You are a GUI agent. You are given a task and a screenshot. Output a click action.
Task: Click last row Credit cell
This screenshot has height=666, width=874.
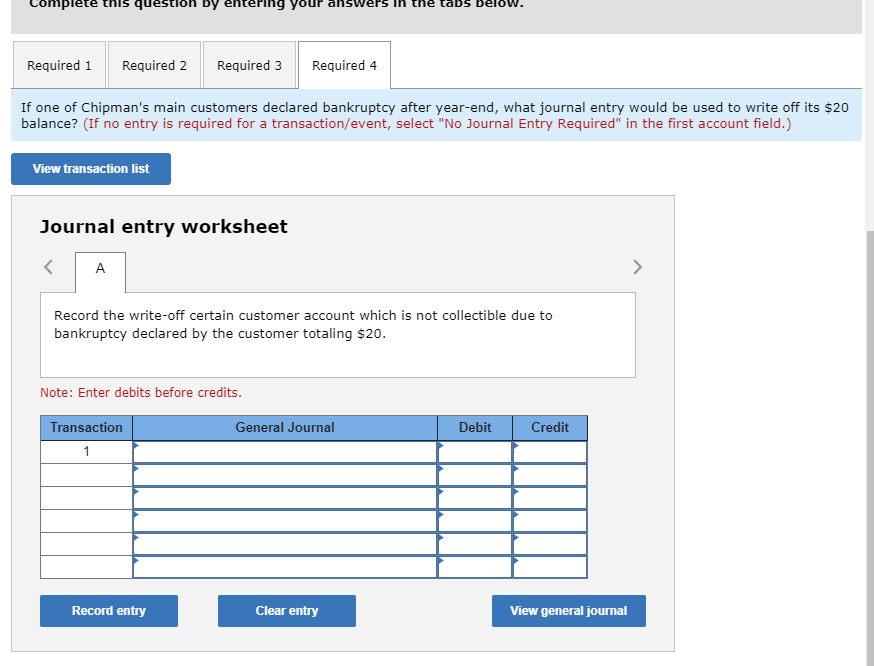point(550,567)
